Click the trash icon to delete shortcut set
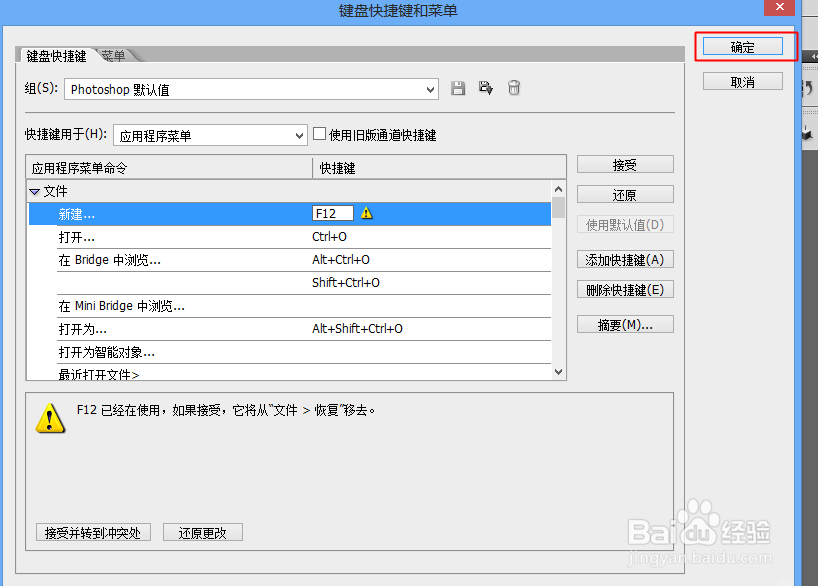The width and height of the screenshot is (818, 586). 514,88
